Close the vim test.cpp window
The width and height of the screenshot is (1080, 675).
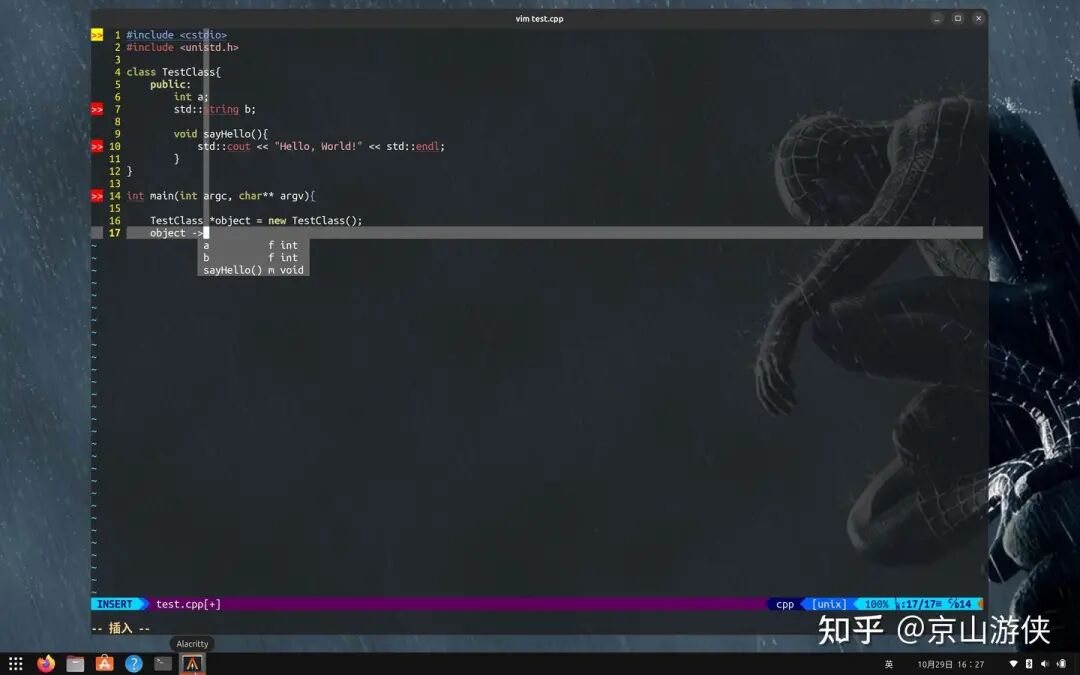(978, 19)
